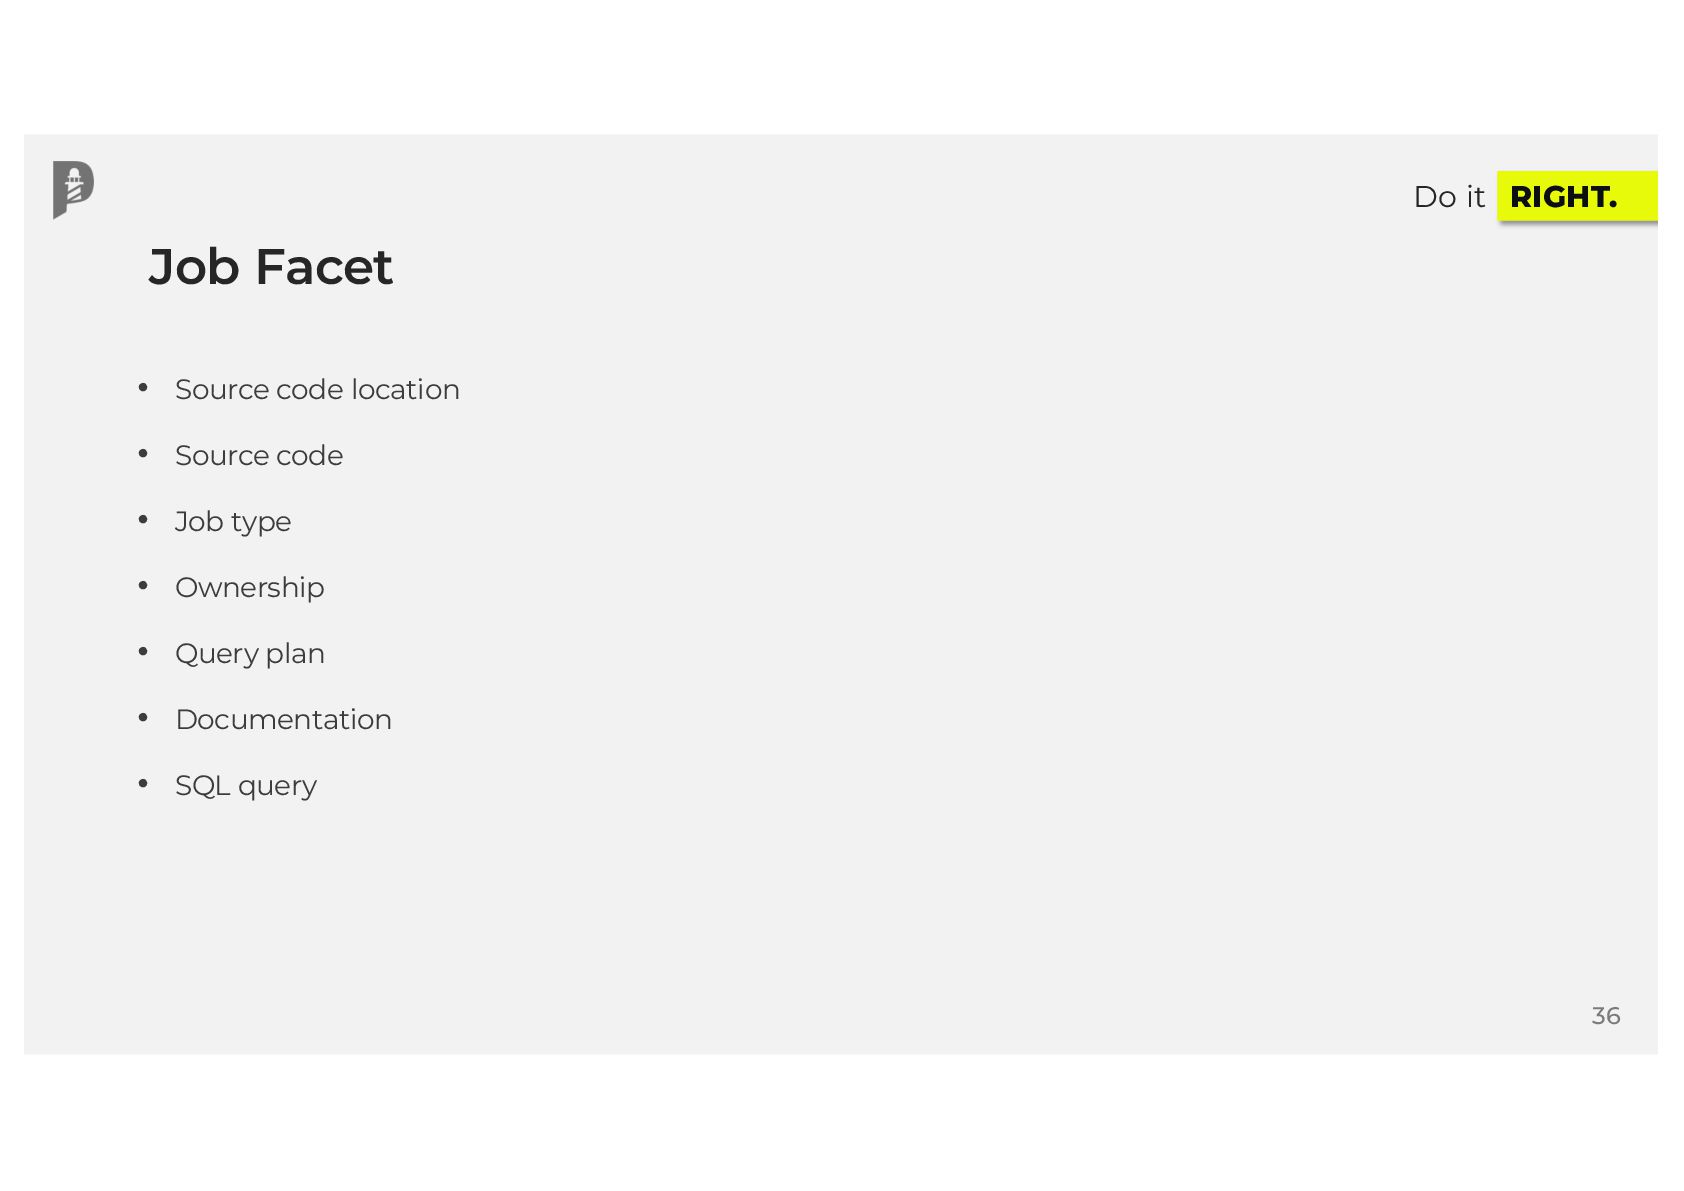Click bullet dot before Source code location
The height and width of the screenshot is (1191, 1684).
(143, 388)
